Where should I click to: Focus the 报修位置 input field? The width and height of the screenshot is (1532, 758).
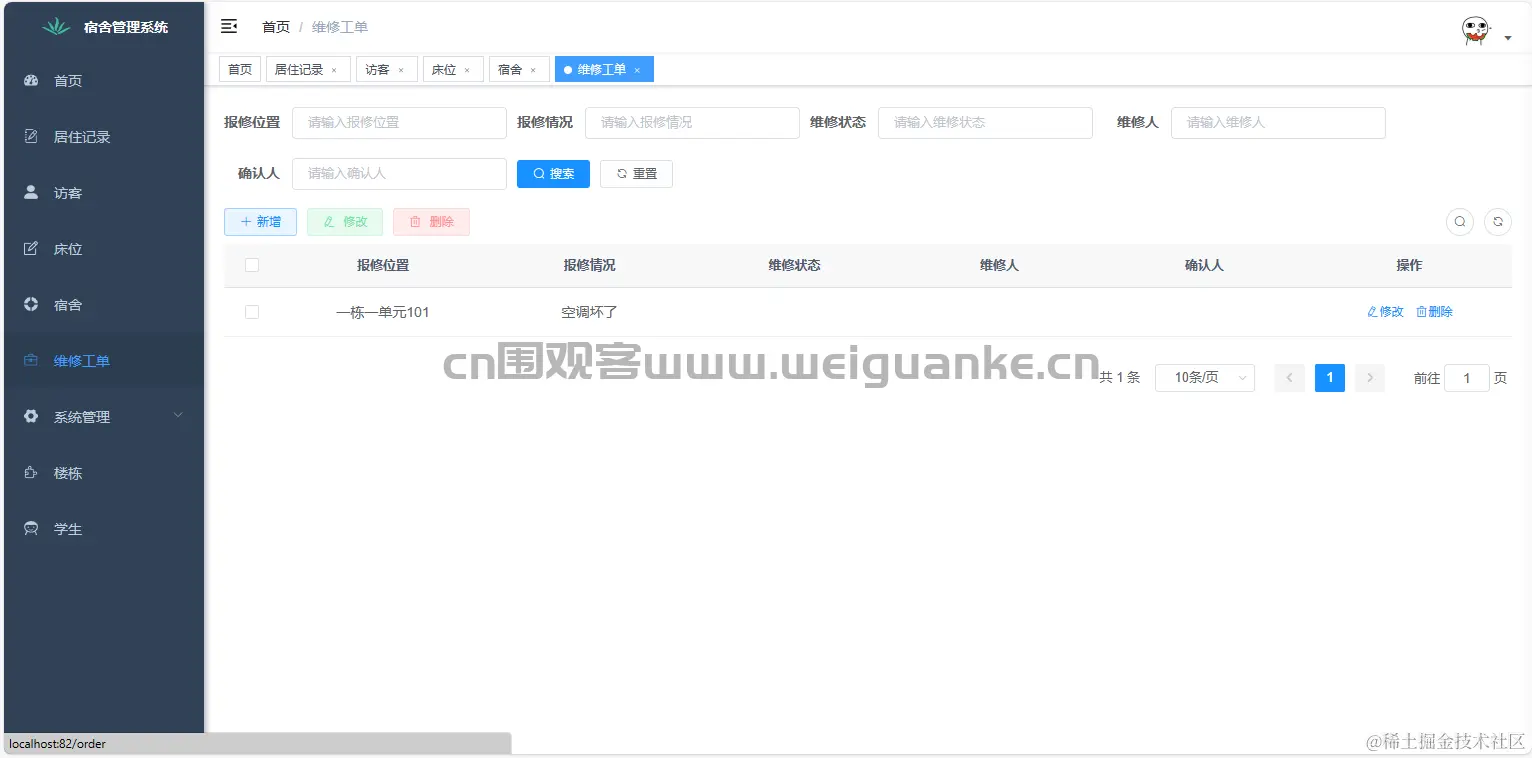399,122
